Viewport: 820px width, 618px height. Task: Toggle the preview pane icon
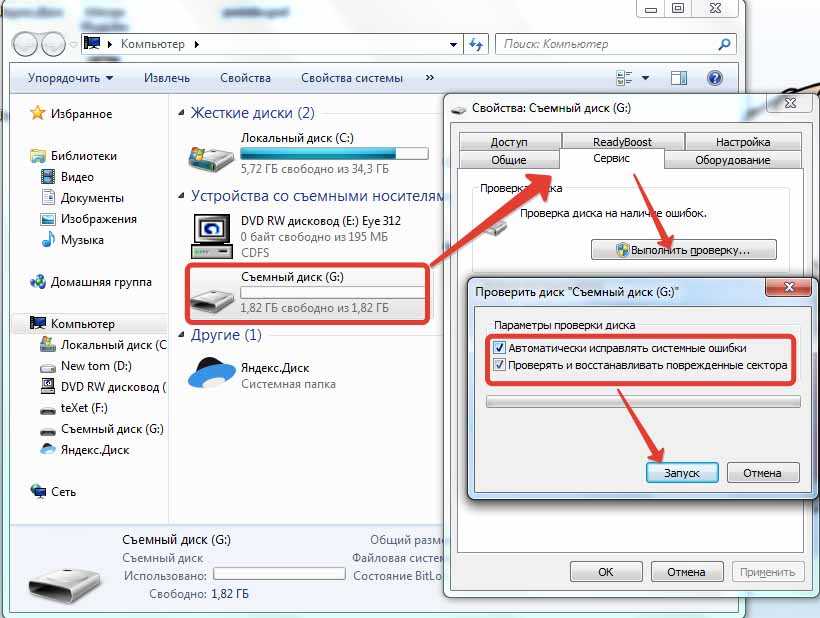click(x=679, y=78)
